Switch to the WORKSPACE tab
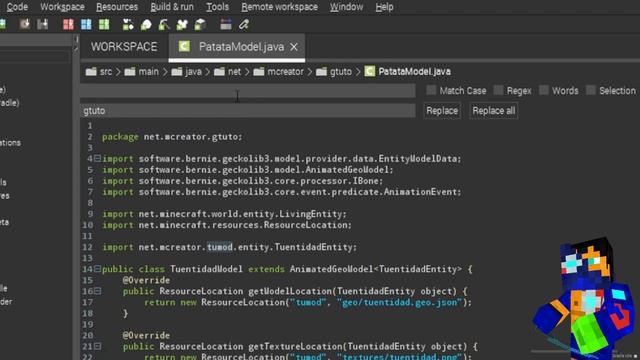 [124, 47]
